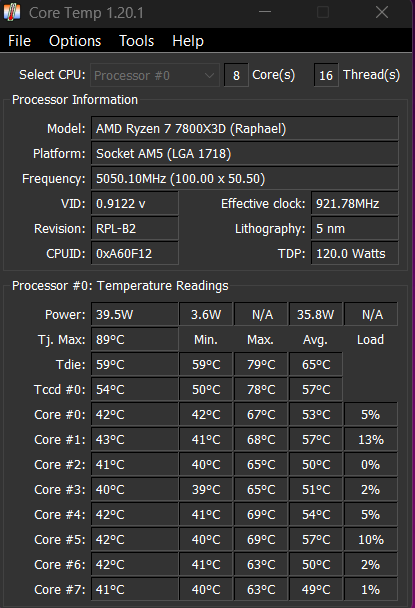
Task: Click the Frequency field showing 5050.10MHz
Action: (245, 178)
